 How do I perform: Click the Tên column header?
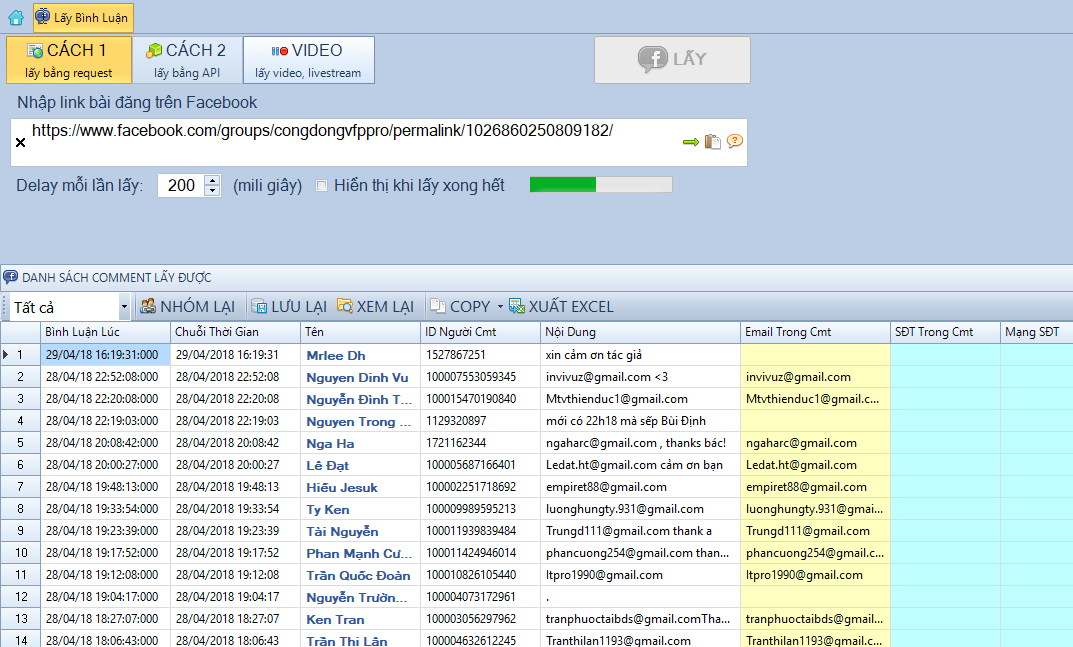point(361,332)
